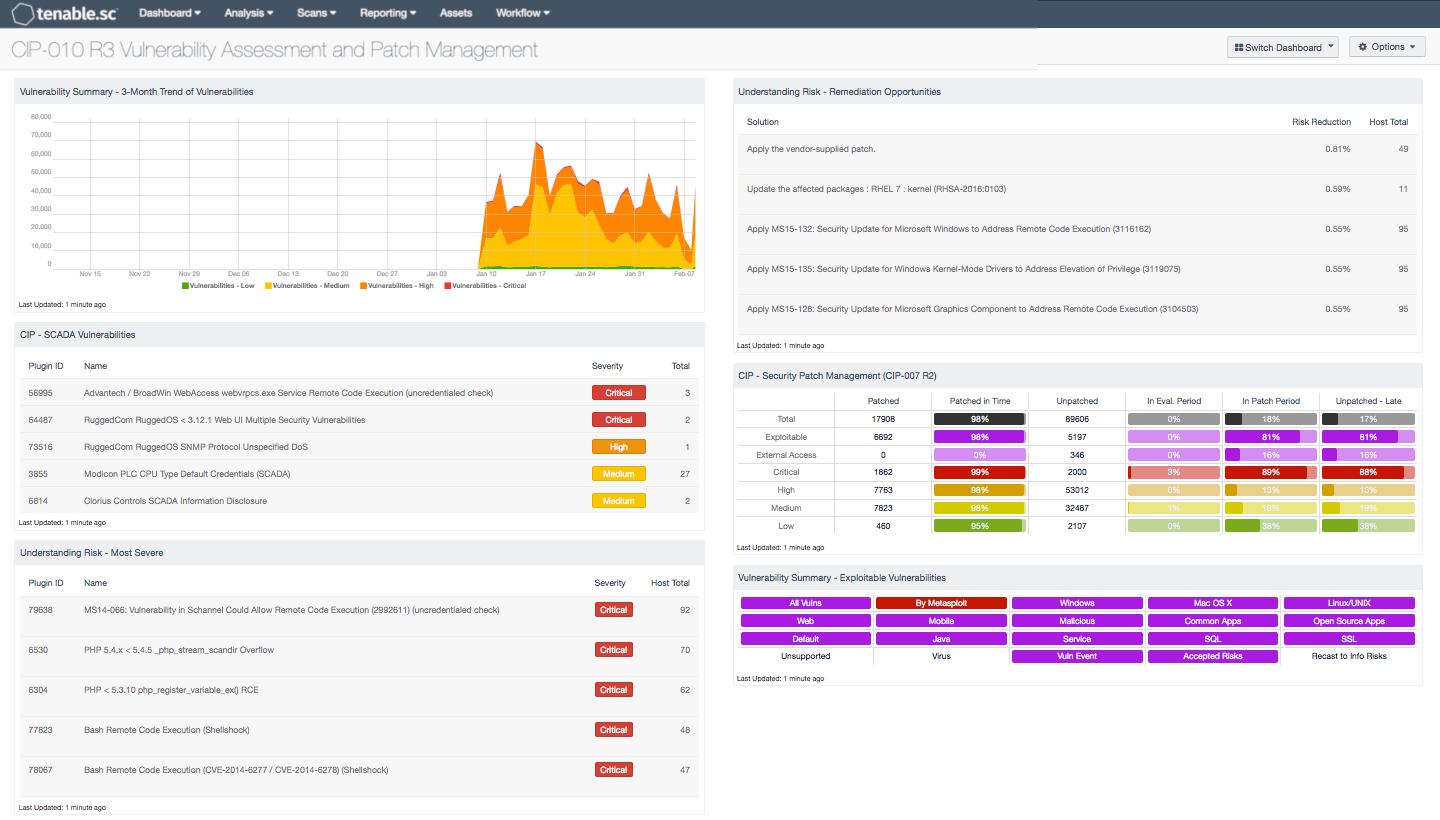Click Critical row In Patch Period 89% bar
Image resolution: width=1440 pixels, height=820 pixels.
pyautogui.click(x=1271, y=472)
